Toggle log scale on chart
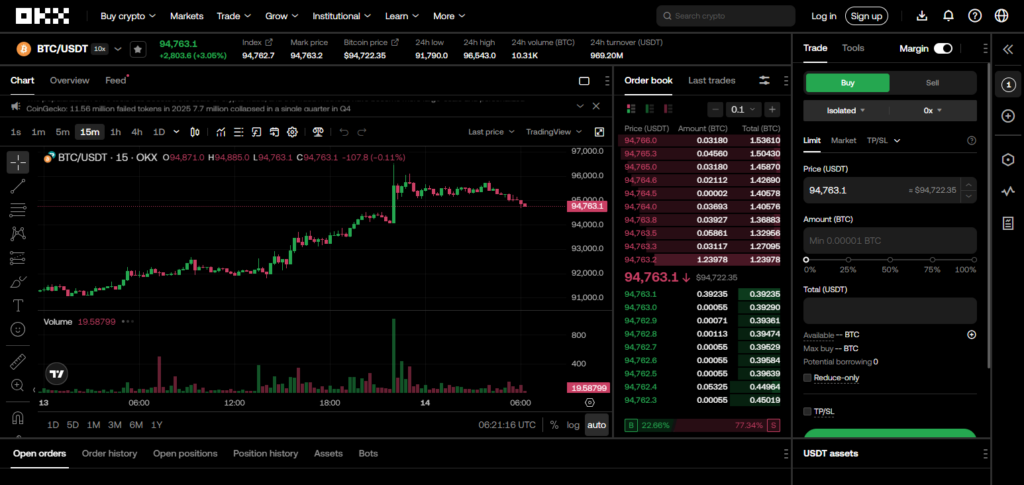Viewport: 1024px width, 485px height. tap(573, 425)
